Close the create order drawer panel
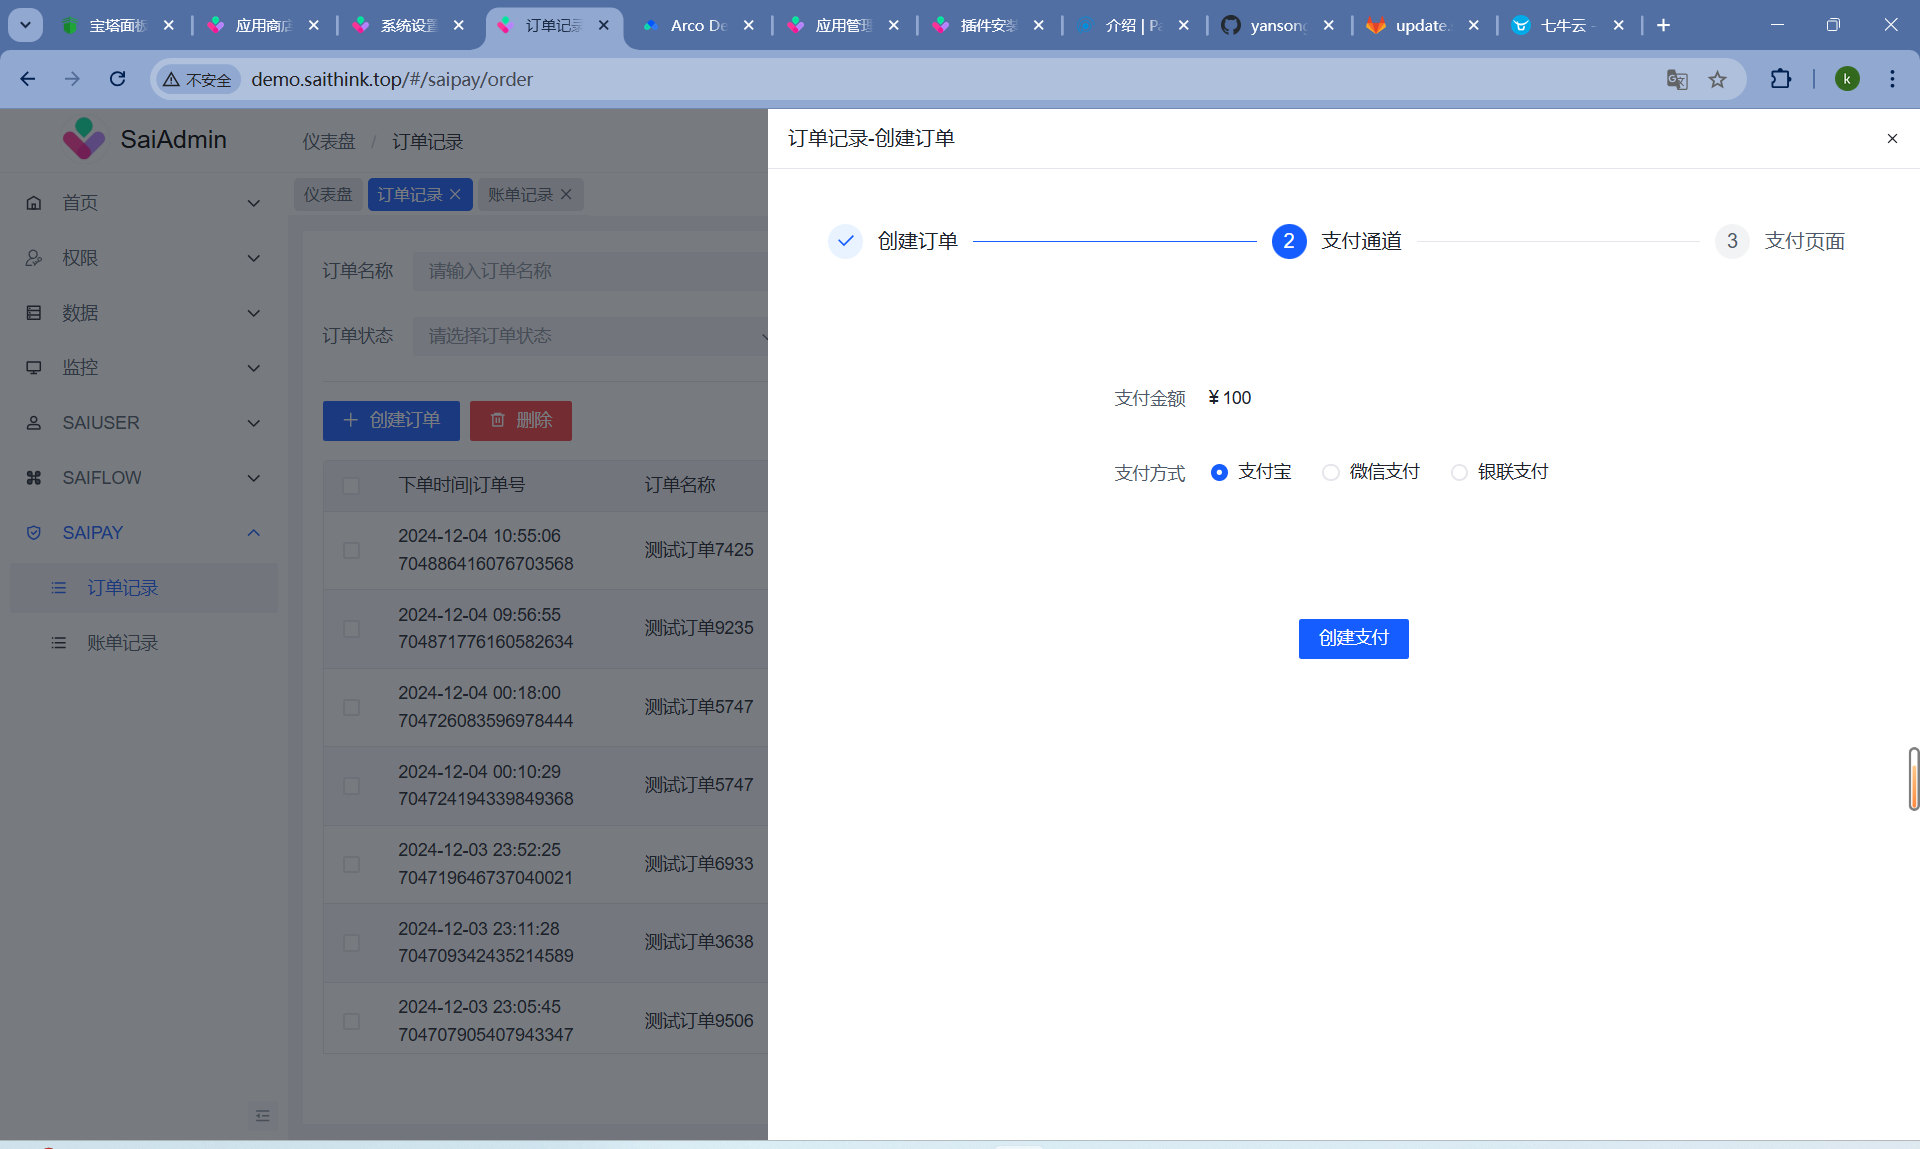Screen dimensions: 1920x1149 click(1891, 139)
